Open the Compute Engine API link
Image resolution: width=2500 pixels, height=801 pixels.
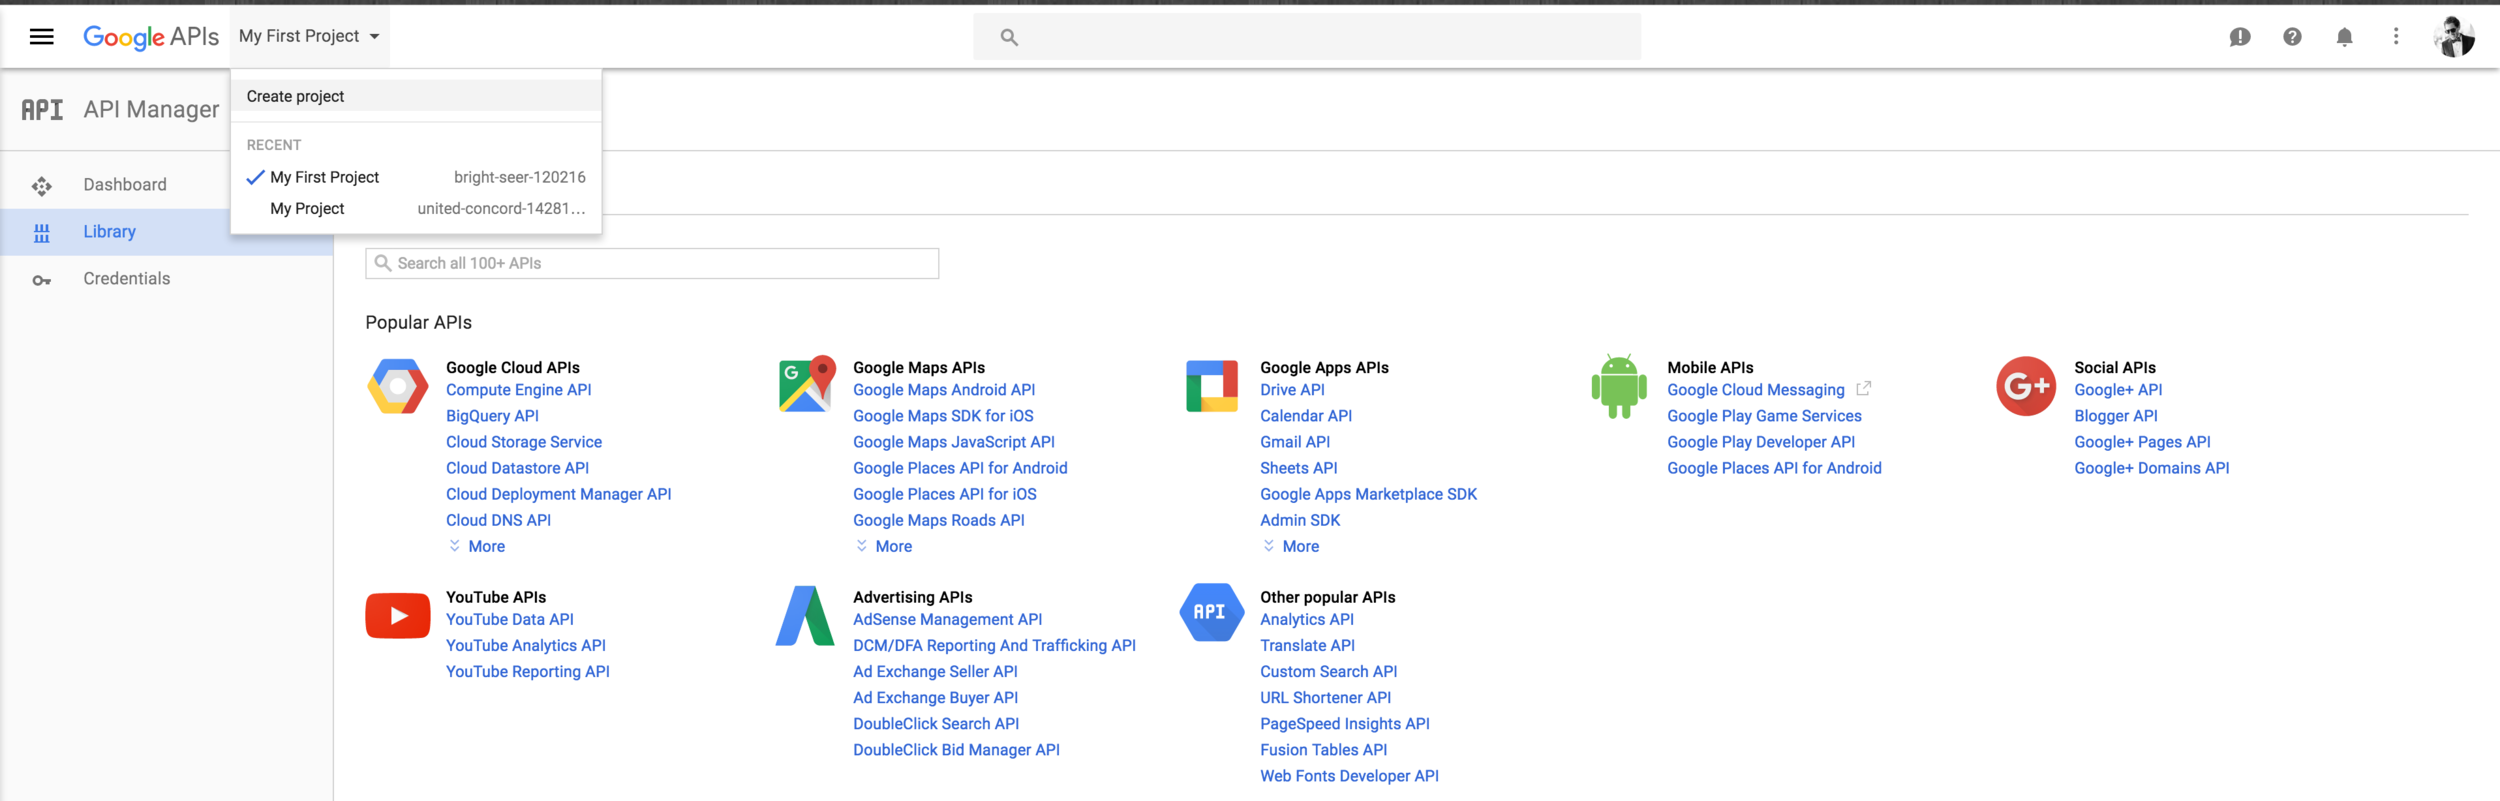tap(518, 390)
